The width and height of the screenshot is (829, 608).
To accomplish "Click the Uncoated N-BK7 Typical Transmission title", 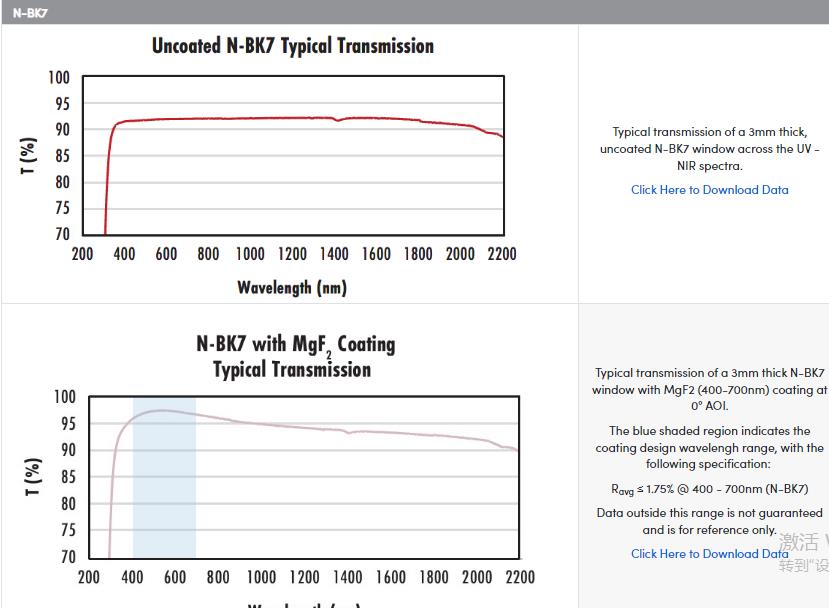I will pos(292,46).
